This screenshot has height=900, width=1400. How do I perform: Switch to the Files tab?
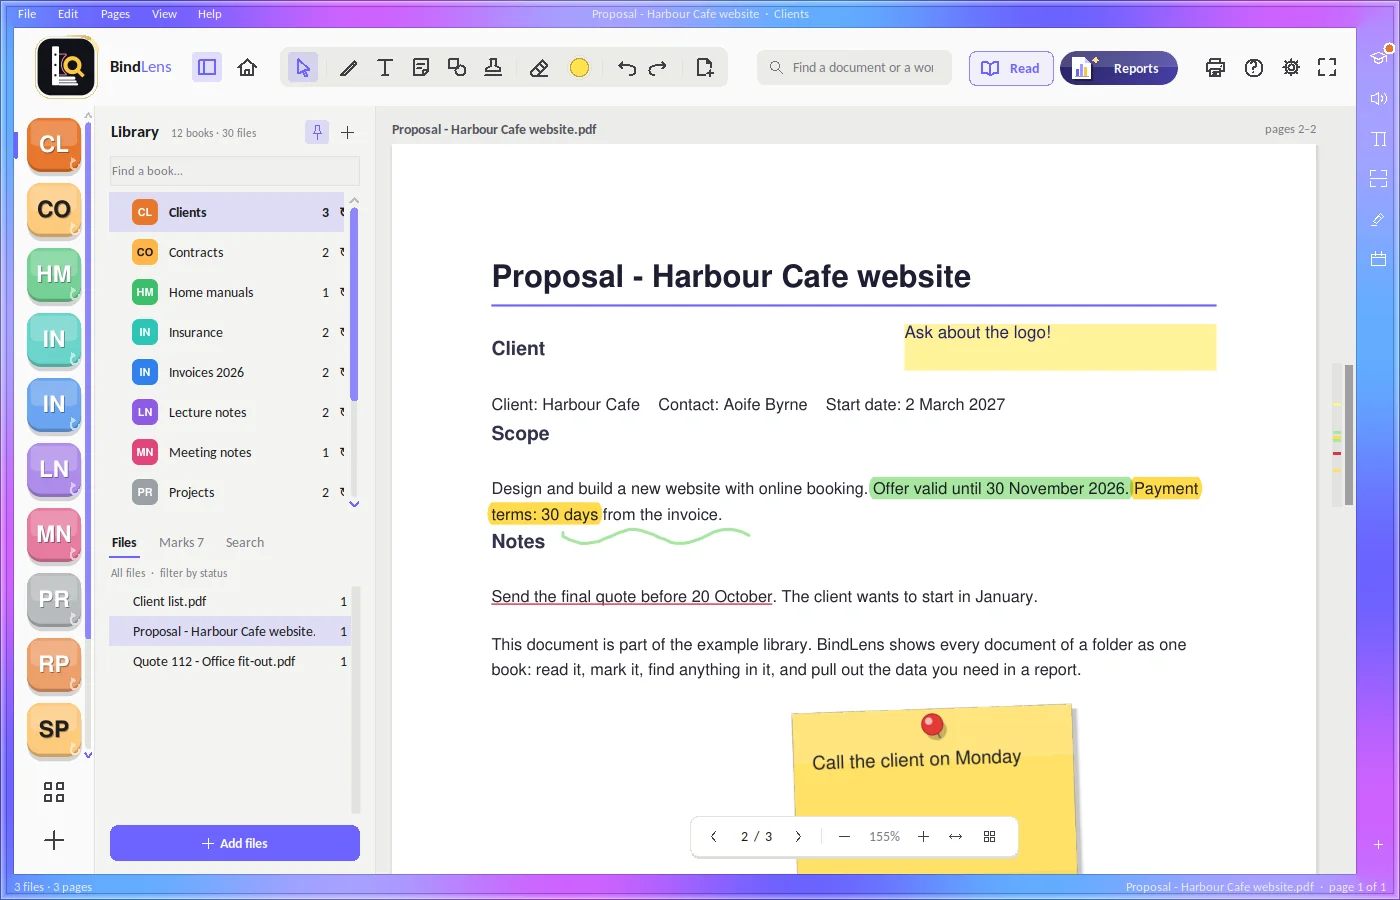[x=124, y=542]
